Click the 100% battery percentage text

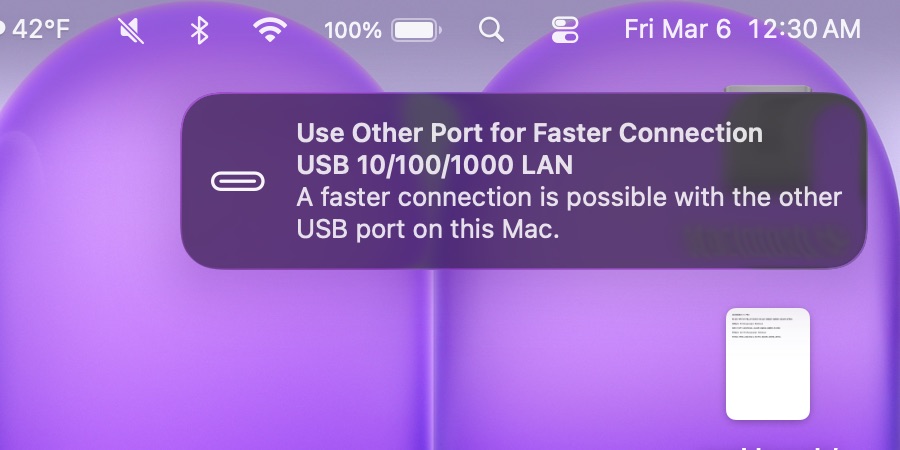(x=352, y=30)
